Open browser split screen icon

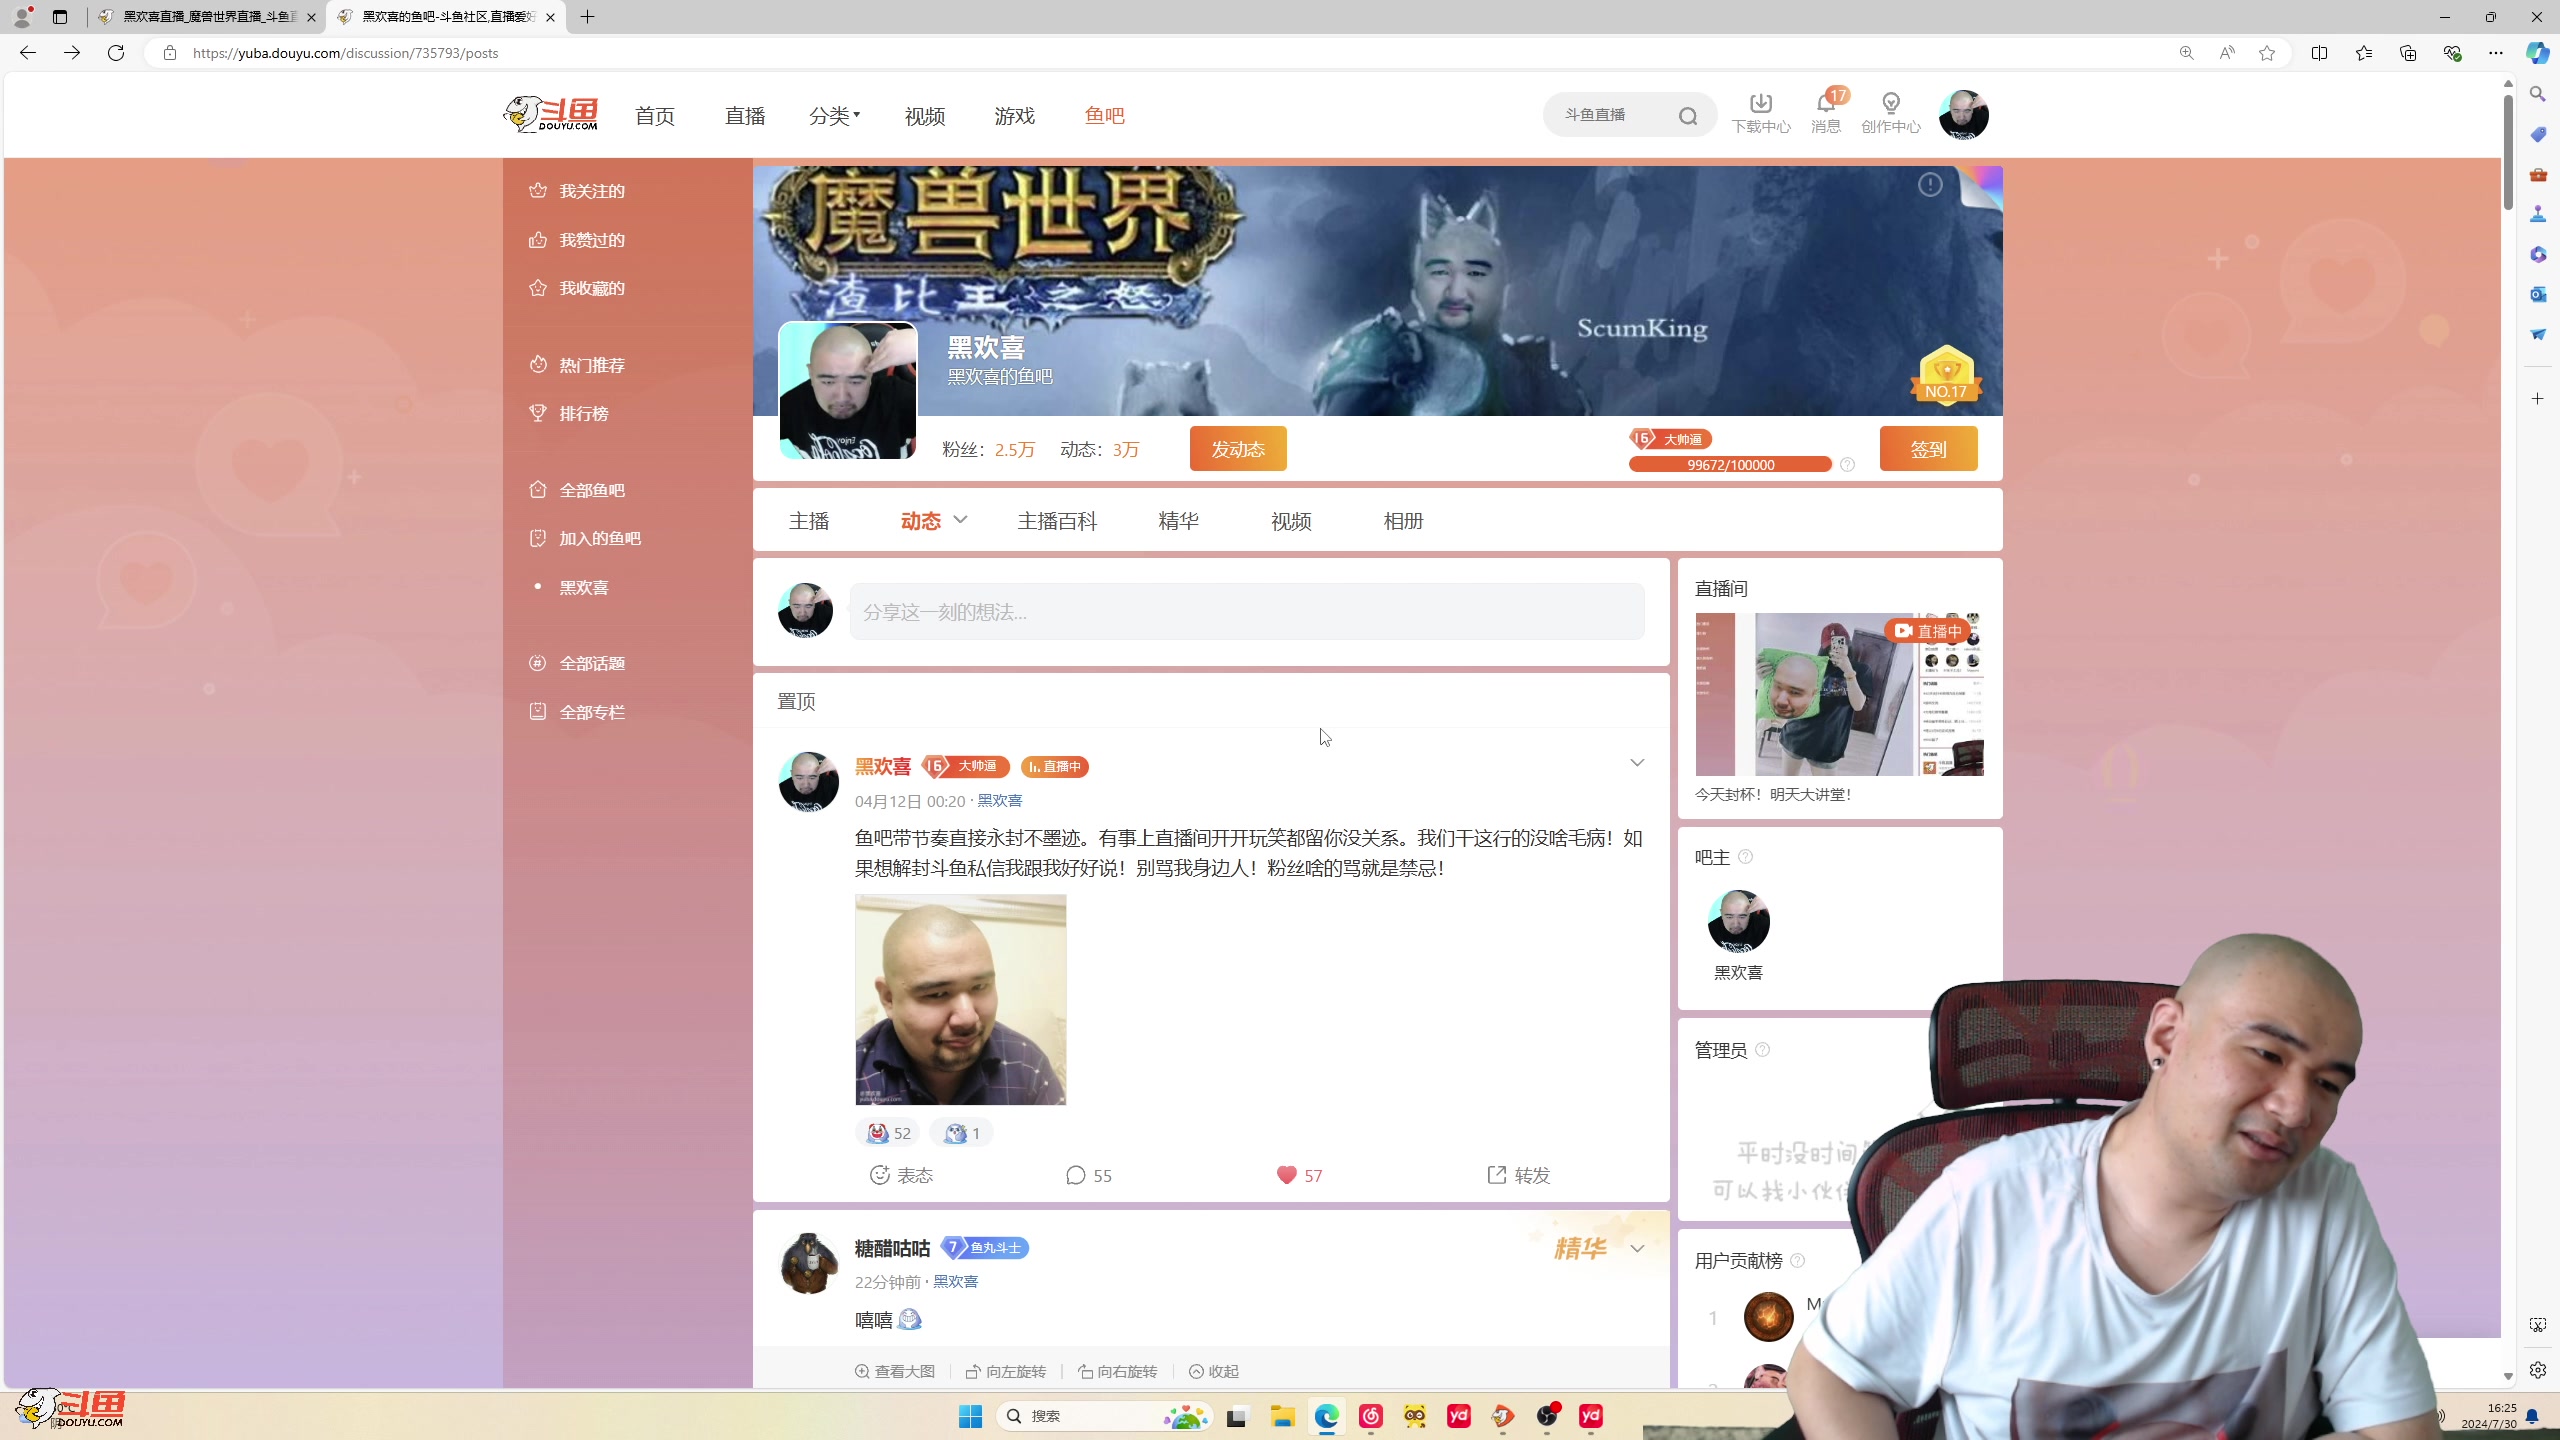2319,53
